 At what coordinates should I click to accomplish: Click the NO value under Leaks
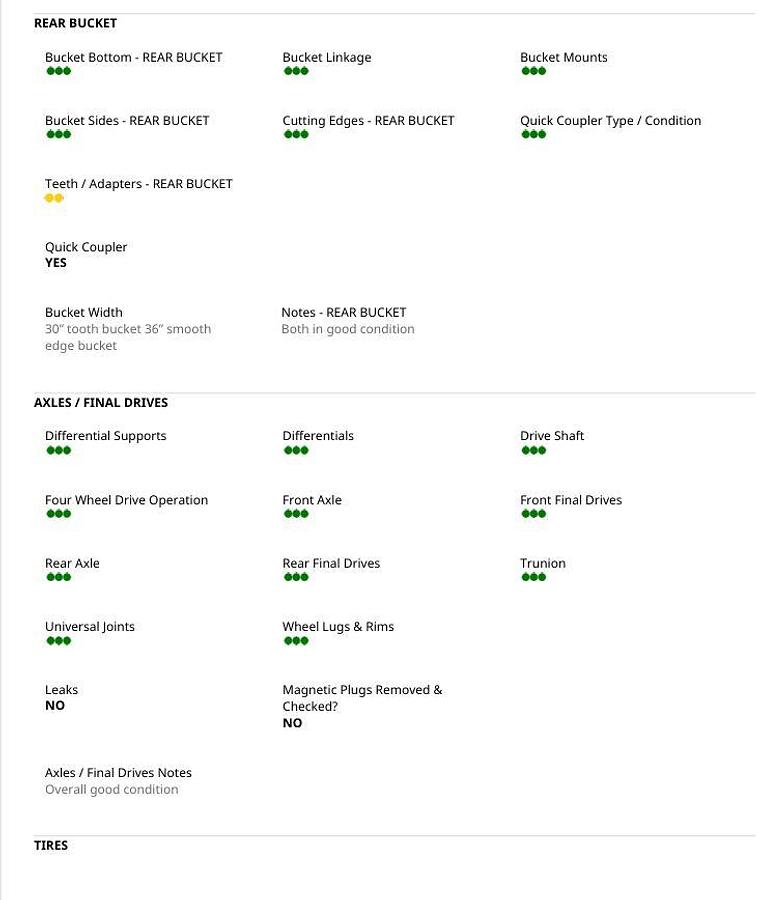click(55, 706)
